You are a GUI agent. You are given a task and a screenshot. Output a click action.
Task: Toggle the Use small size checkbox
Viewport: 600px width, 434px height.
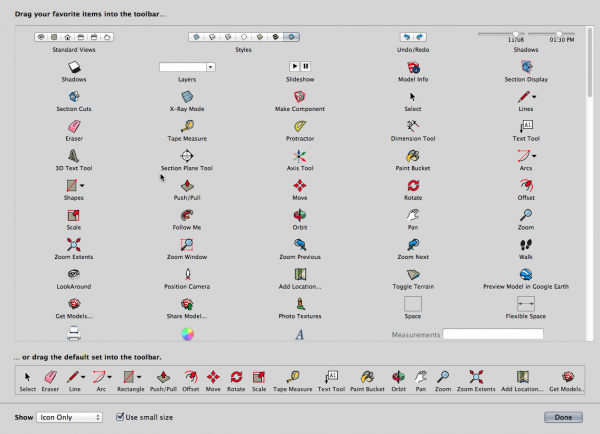(120, 417)
